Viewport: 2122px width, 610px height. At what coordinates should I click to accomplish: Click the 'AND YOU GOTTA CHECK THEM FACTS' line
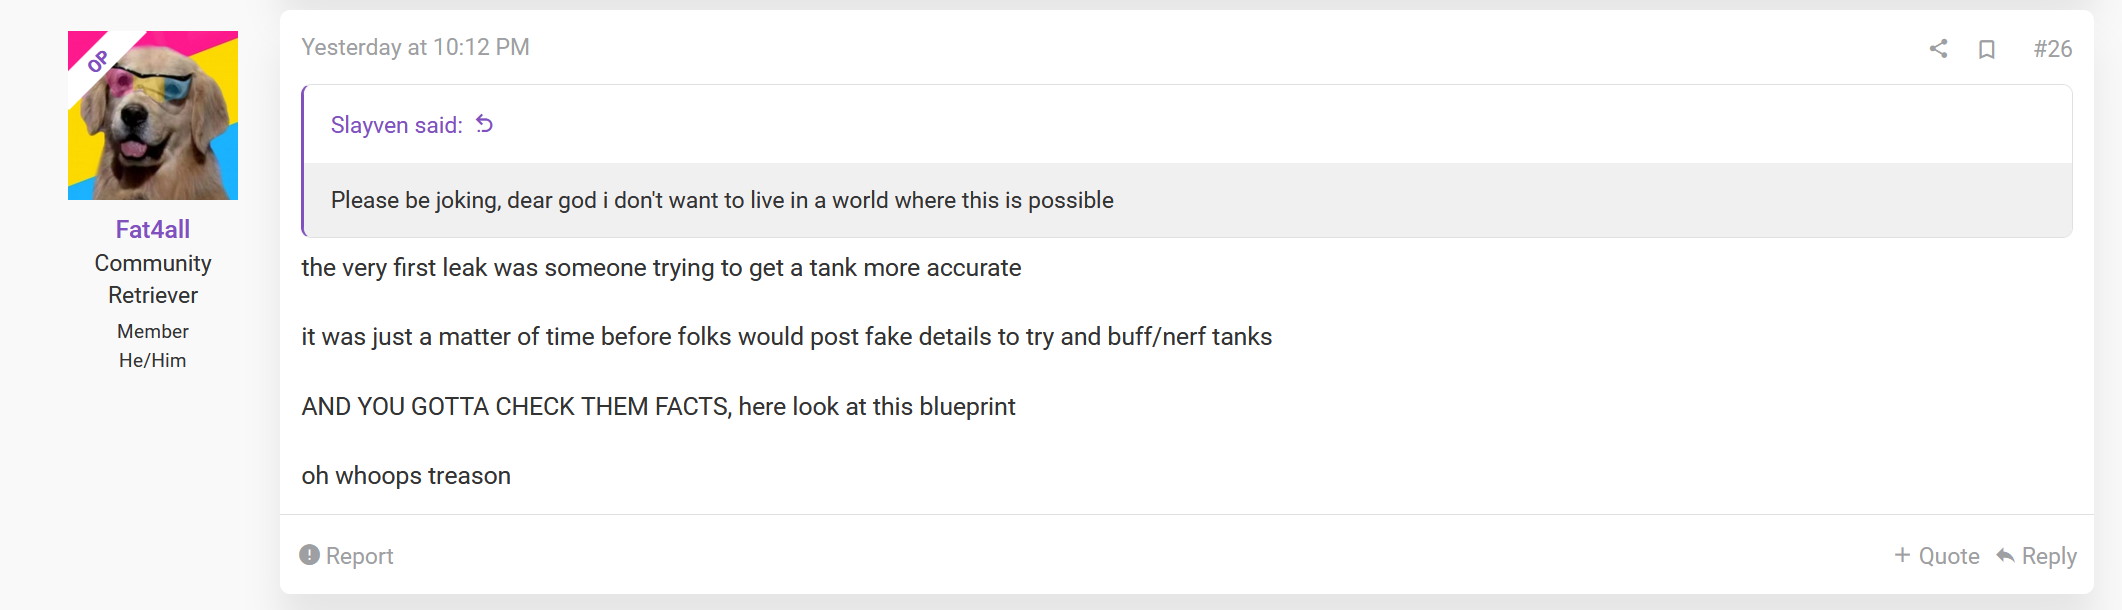[x=658, y=406]
